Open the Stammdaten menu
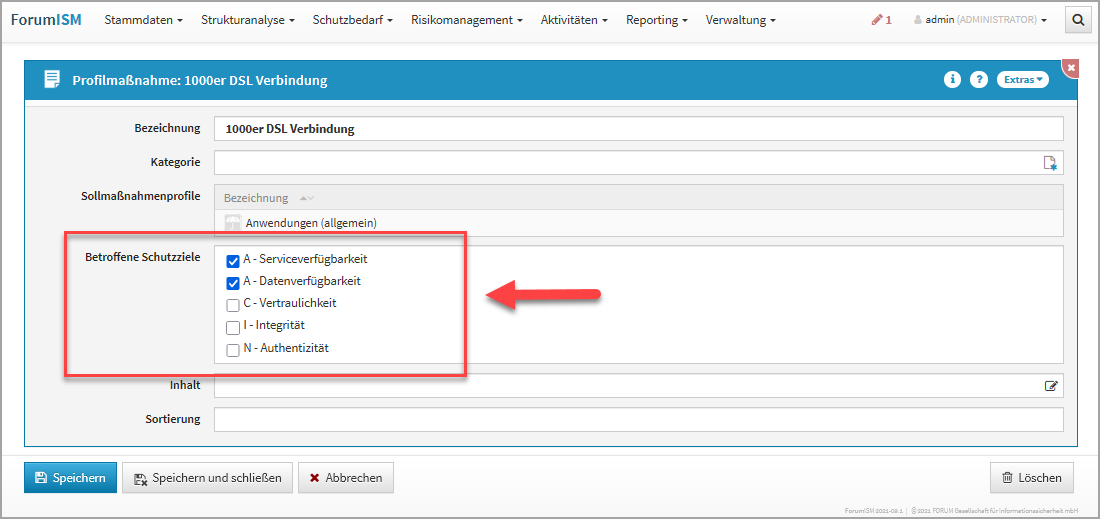1100x519 pixels. click(143, 20)
